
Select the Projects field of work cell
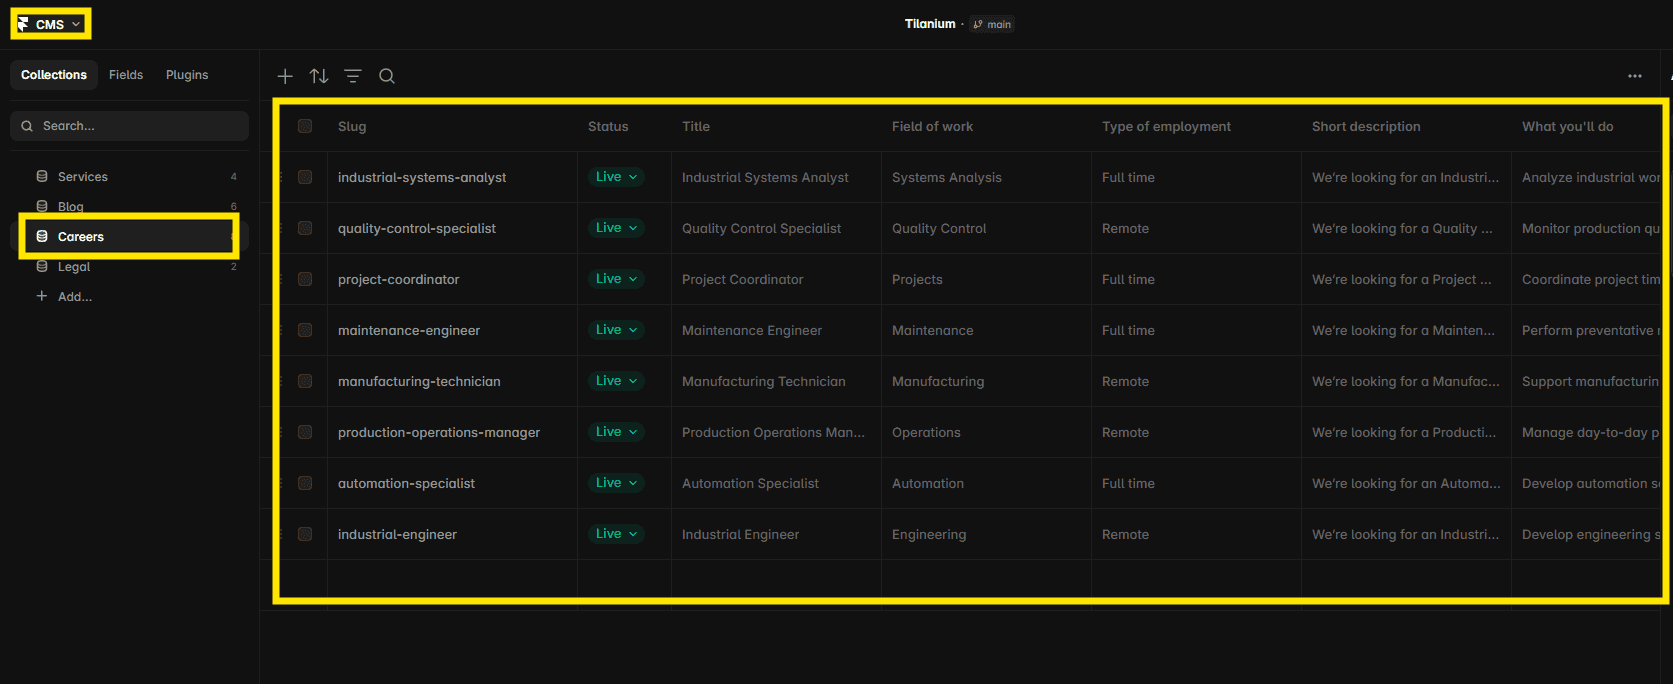click(x=986, y=279)
